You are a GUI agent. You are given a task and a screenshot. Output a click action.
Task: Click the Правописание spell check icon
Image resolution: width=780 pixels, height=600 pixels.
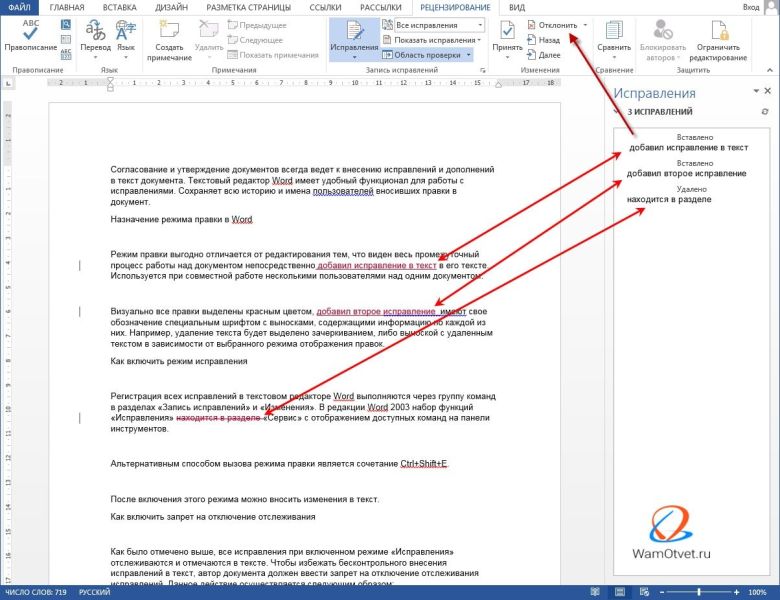pos(30,32)
